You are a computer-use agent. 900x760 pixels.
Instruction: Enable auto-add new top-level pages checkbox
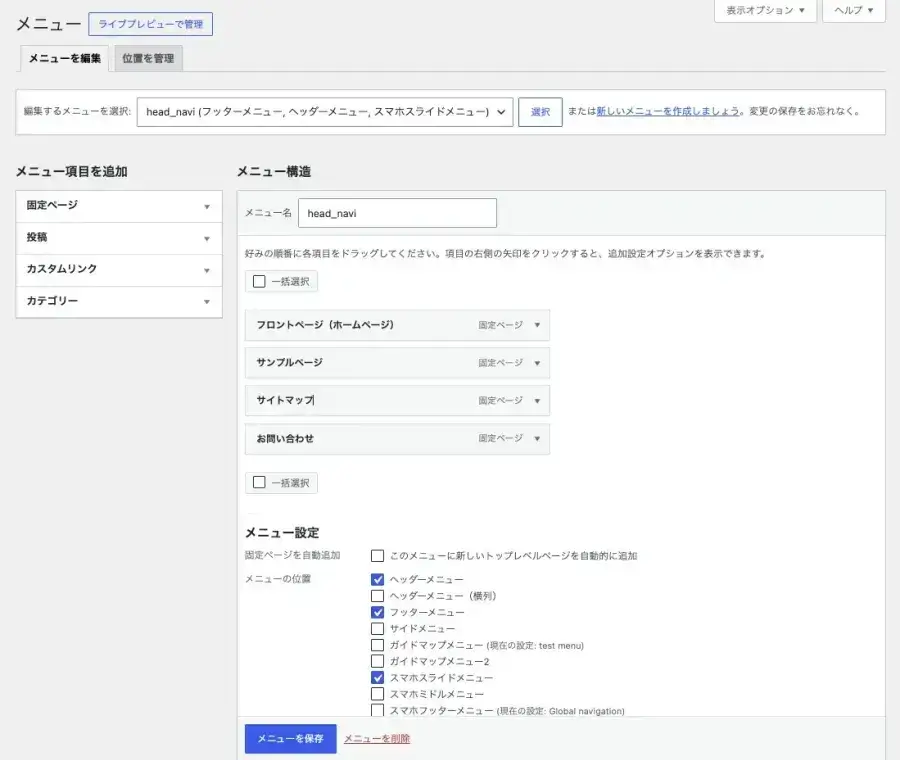pos(377,556)
